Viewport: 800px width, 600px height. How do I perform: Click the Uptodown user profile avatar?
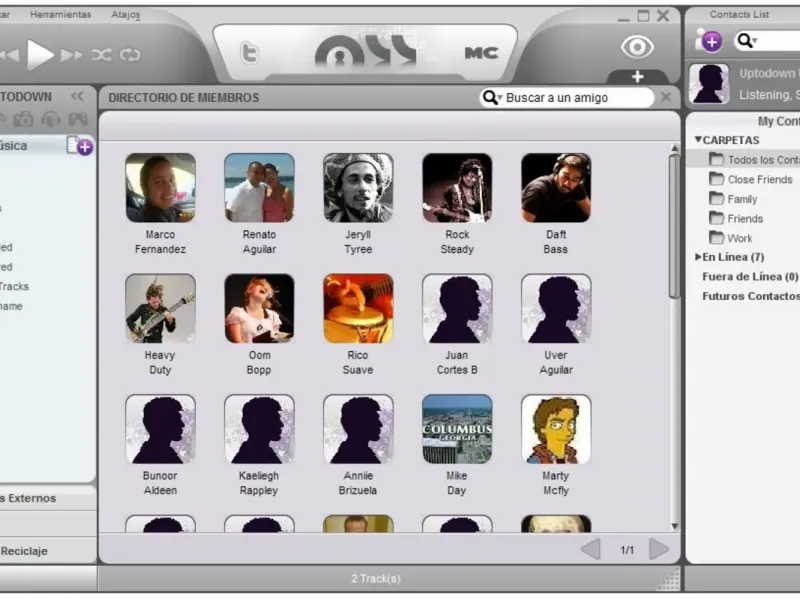pyautogui.click(x=709, y=84)
